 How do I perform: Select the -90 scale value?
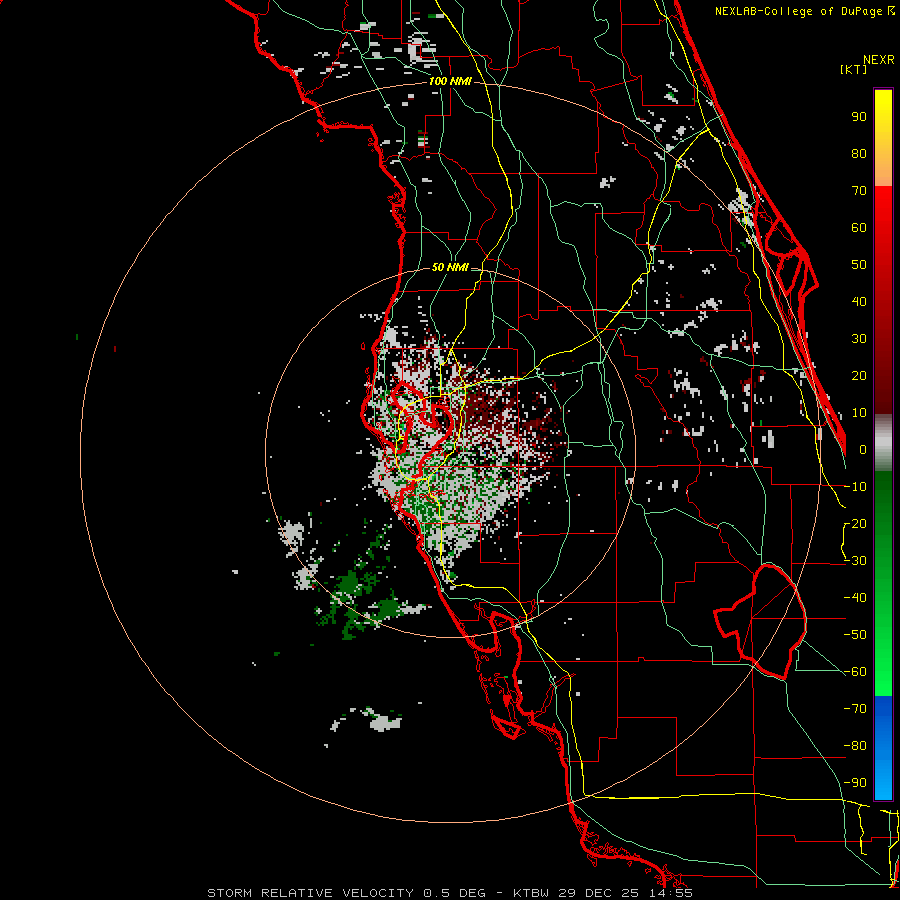click(855, 783)
